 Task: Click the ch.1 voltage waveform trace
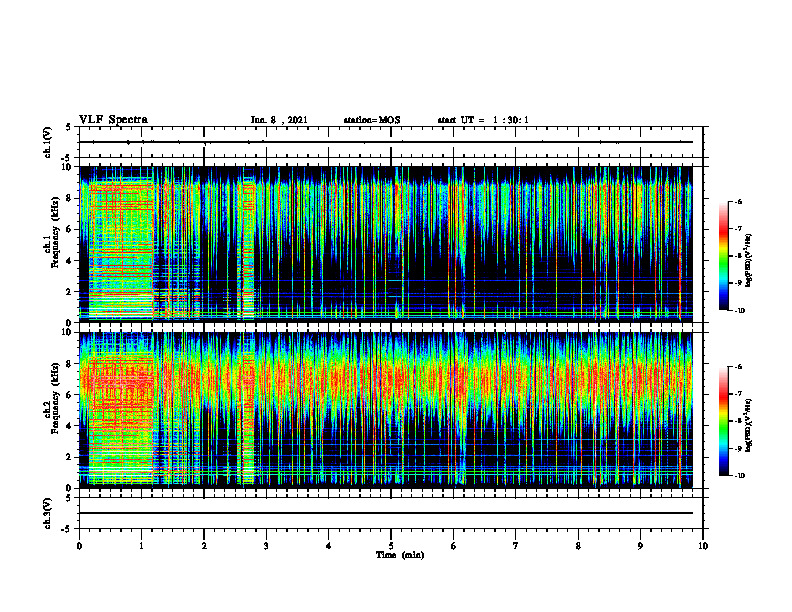coord(385,142)
